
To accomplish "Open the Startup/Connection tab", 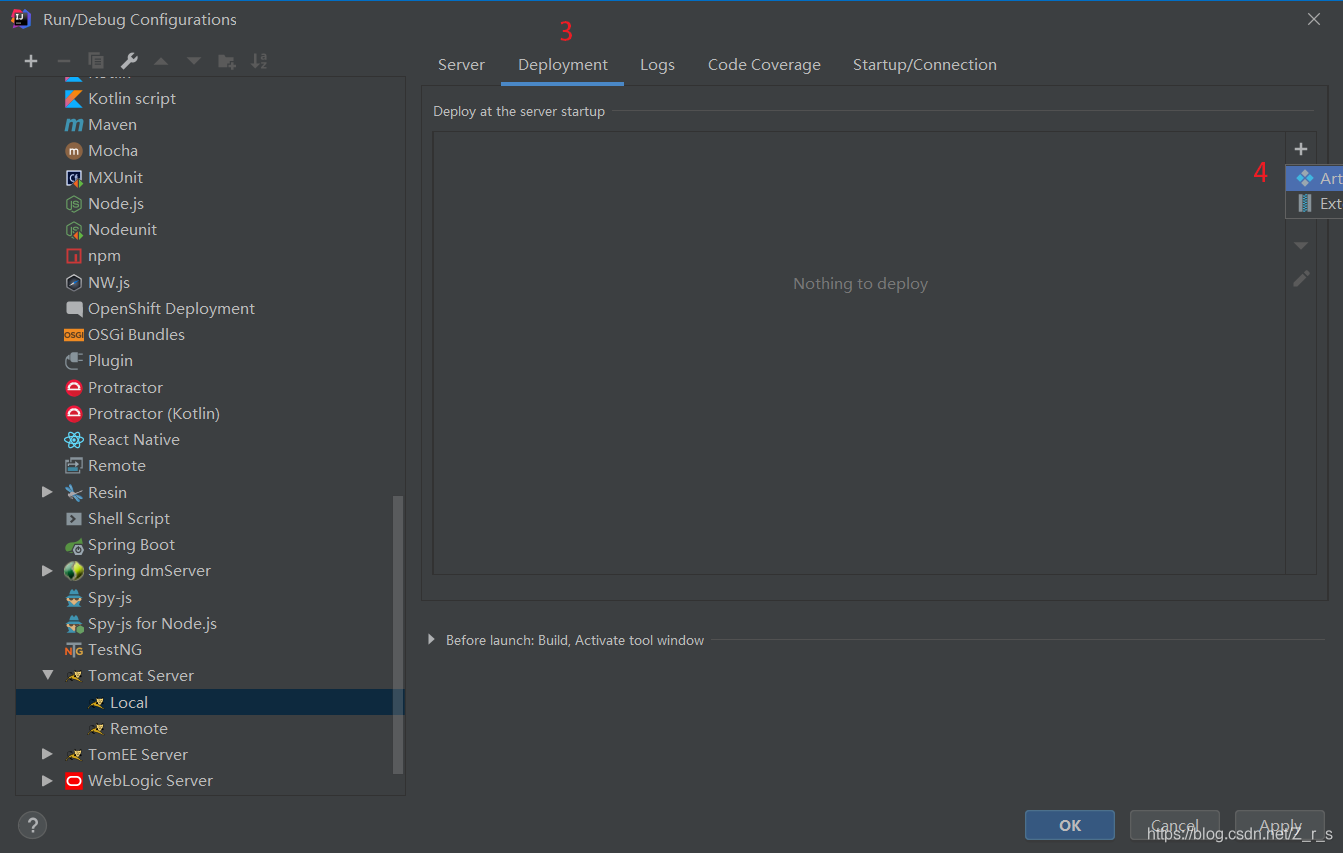I will click(x=925, y=65).
